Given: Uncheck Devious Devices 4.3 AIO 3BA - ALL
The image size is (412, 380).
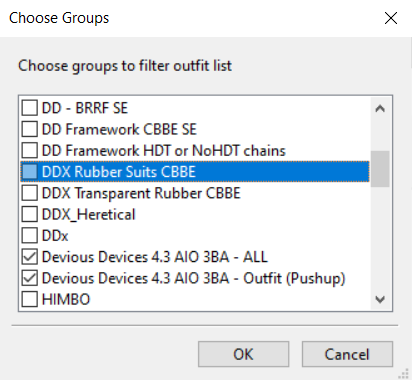Looking at the screenshot, I should [x=30, y=257].
